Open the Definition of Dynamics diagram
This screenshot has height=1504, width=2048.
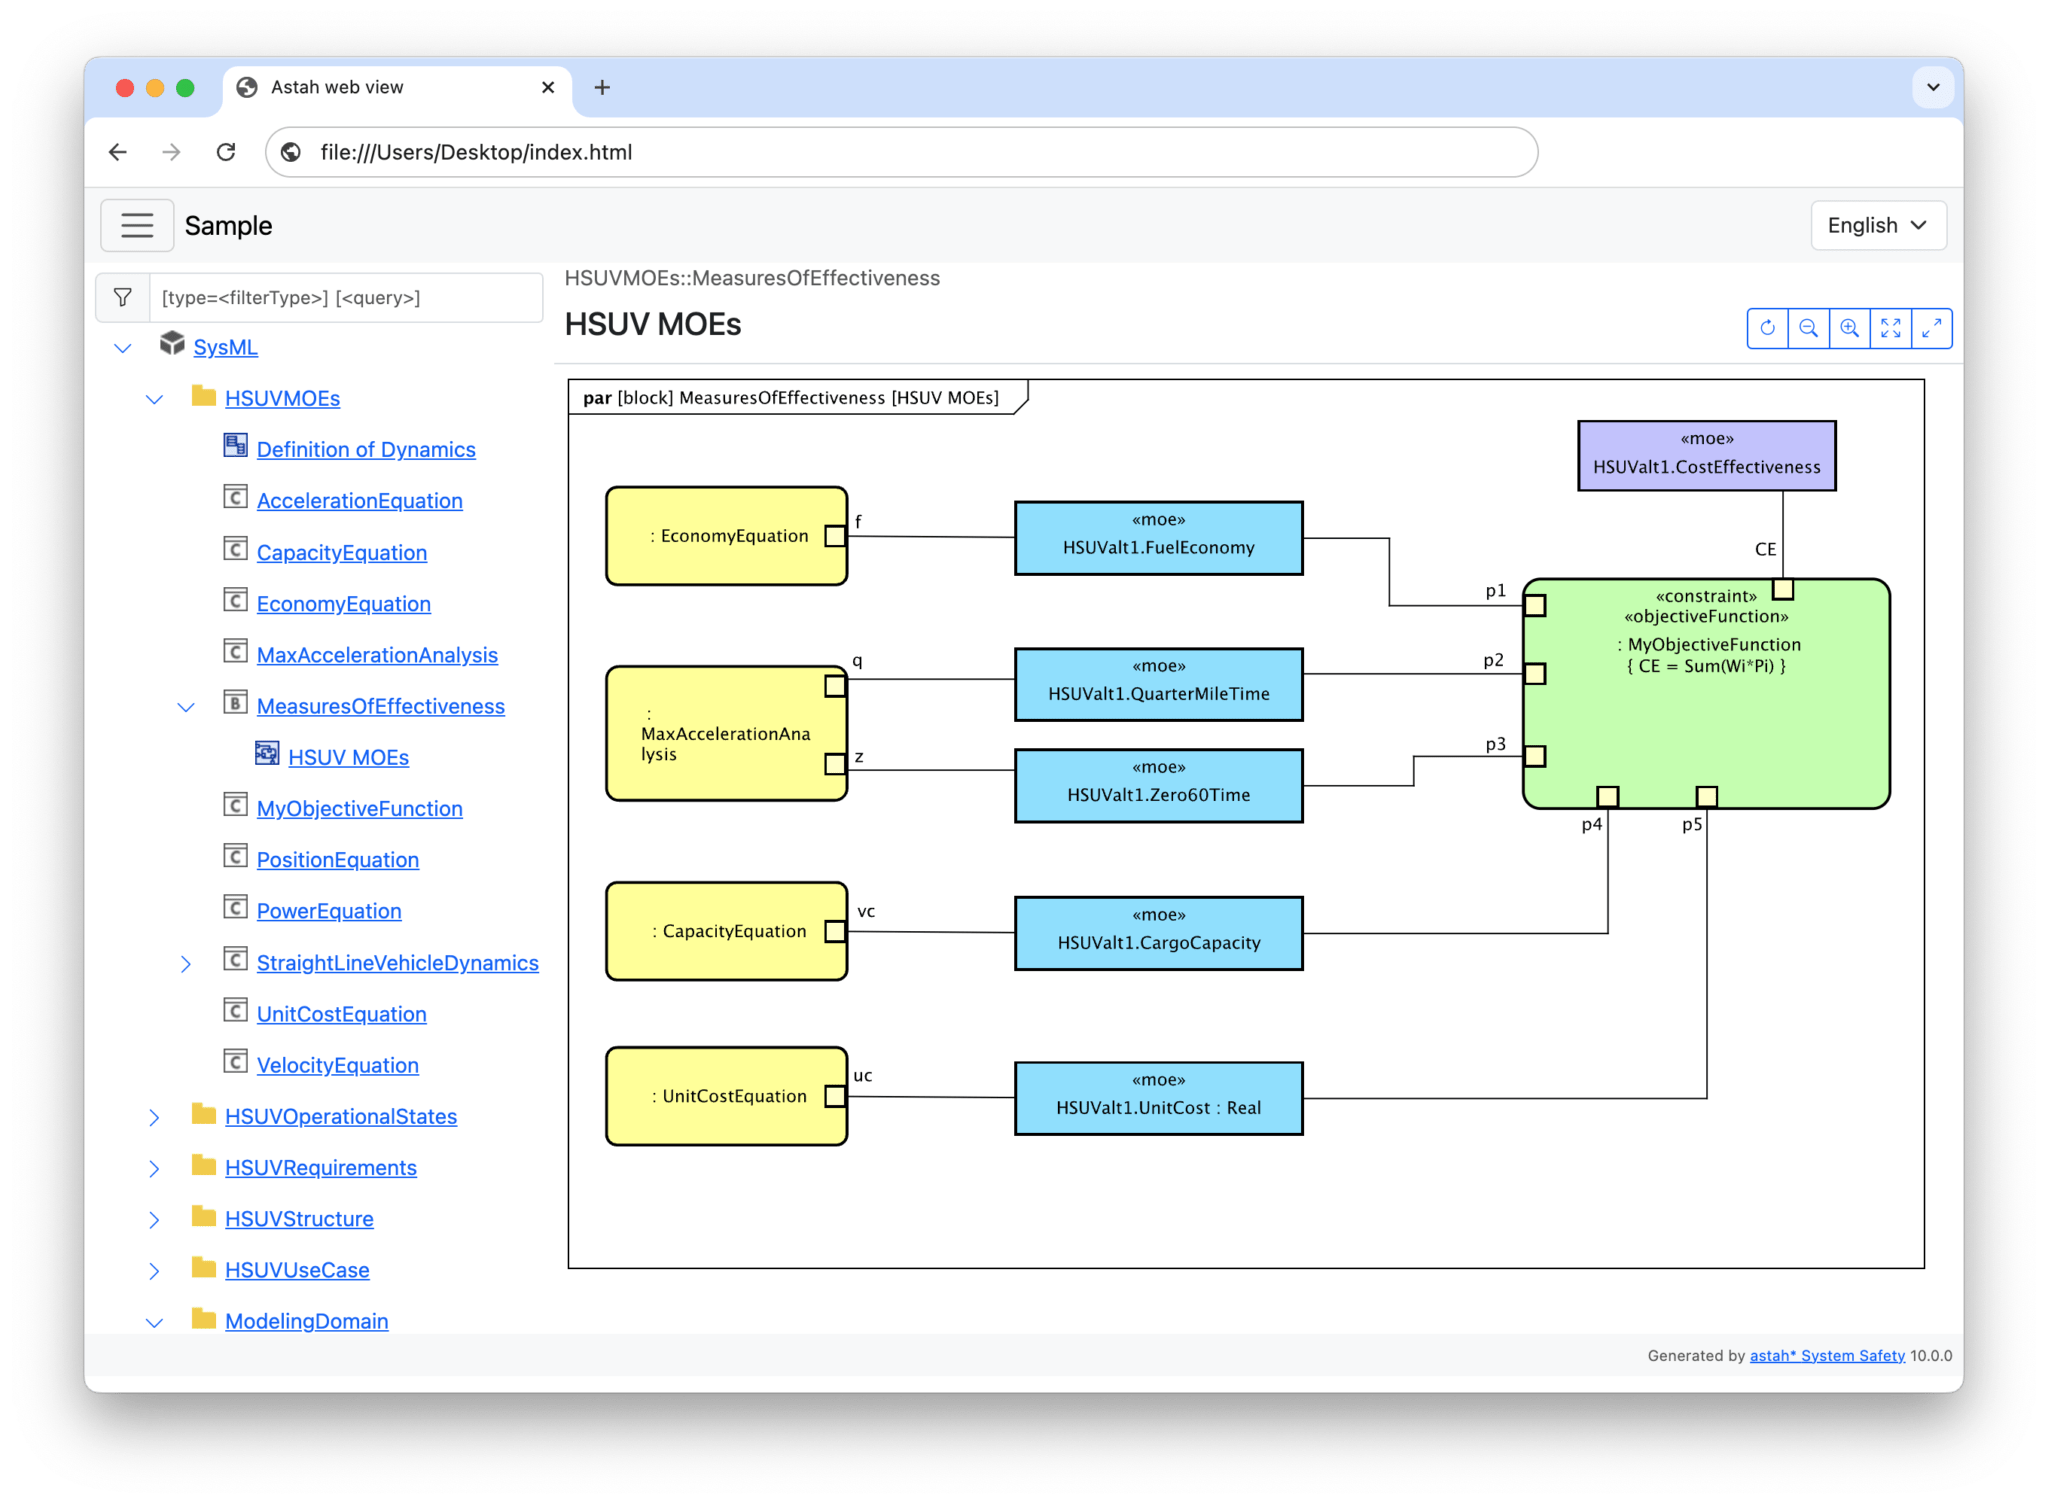pos(366,449)
